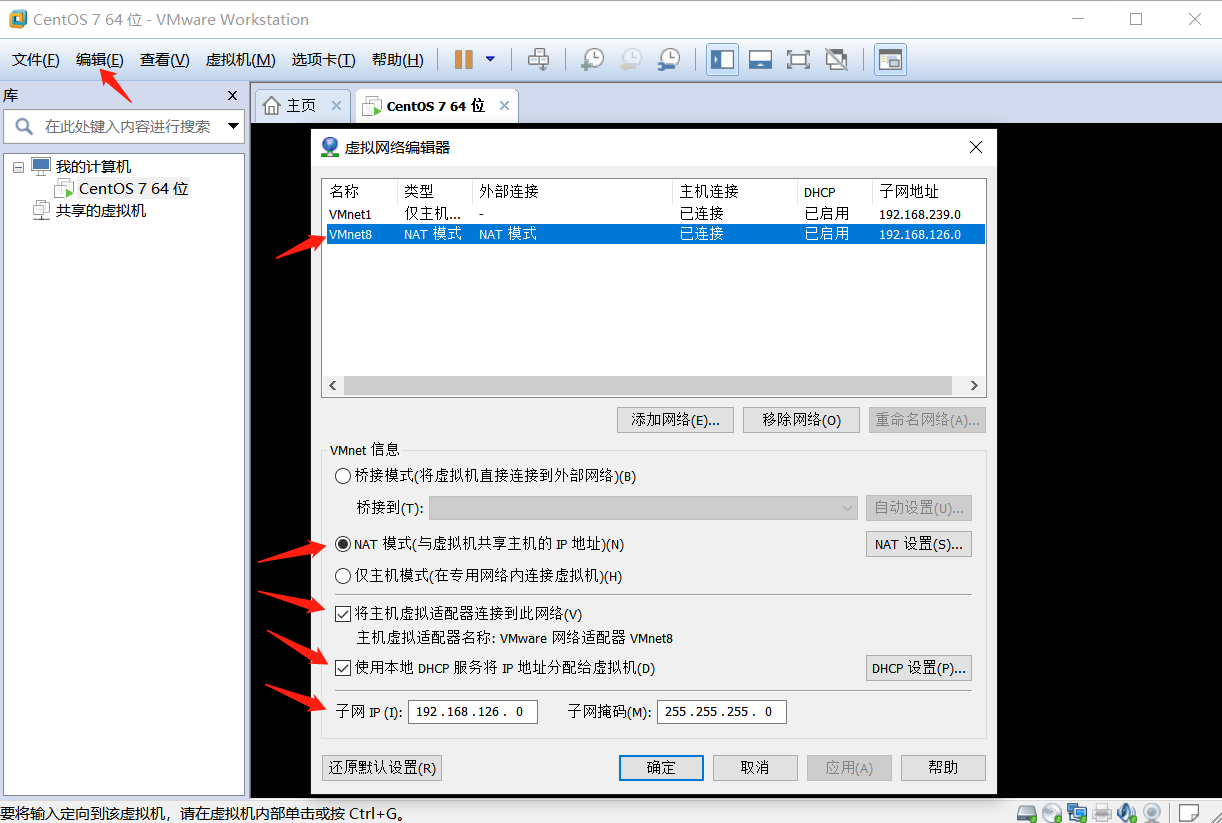This screenshot has height=823, width=1222.
Task: Click the 添加网络(E)... button
Action: (x=676, y=420)
